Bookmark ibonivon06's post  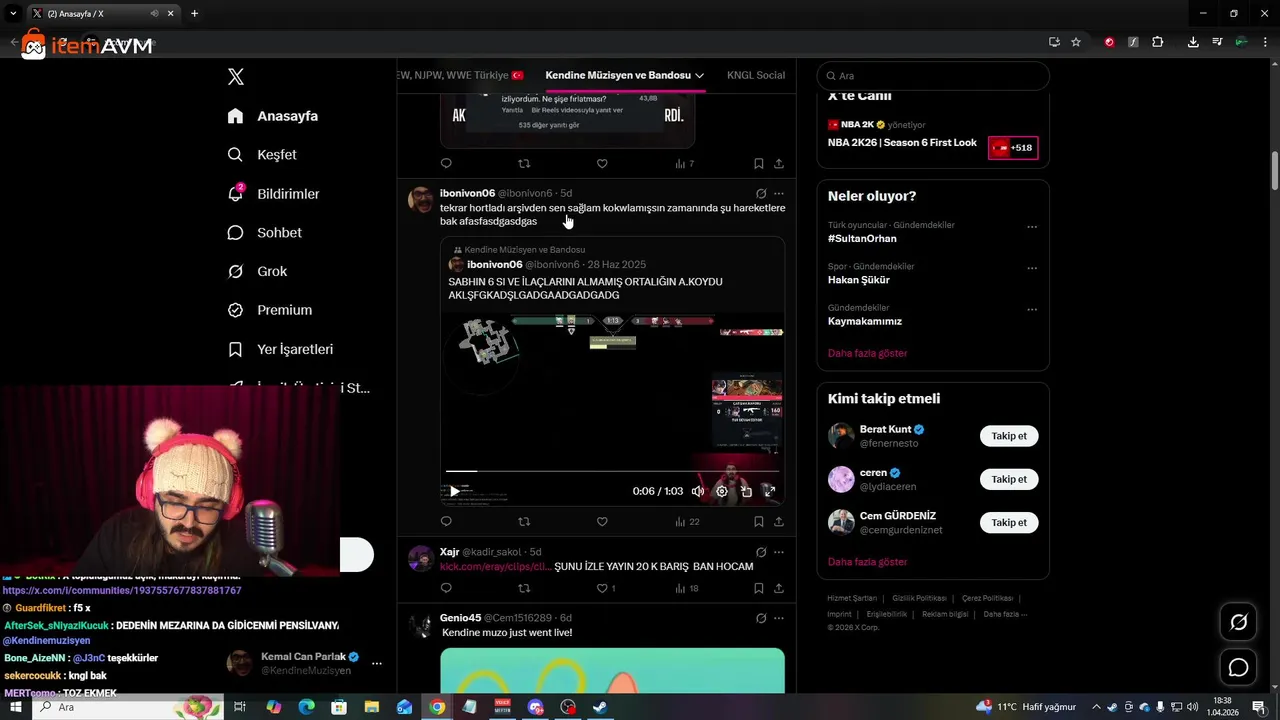[x=758, y=521]
